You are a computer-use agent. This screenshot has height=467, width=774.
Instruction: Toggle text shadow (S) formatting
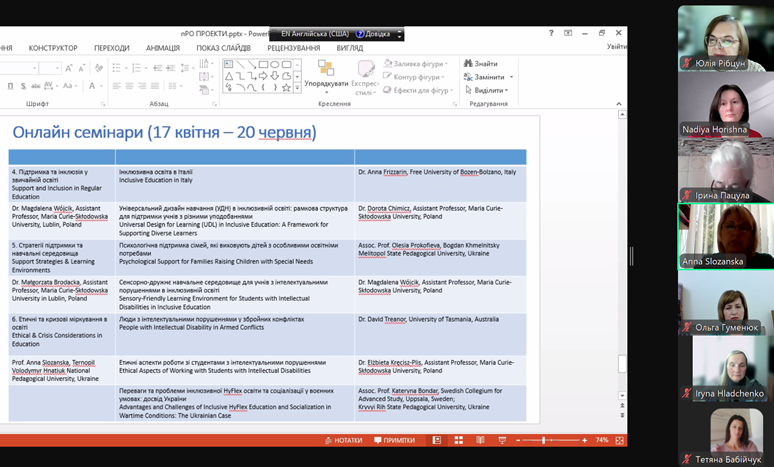[x=23, y=86]
